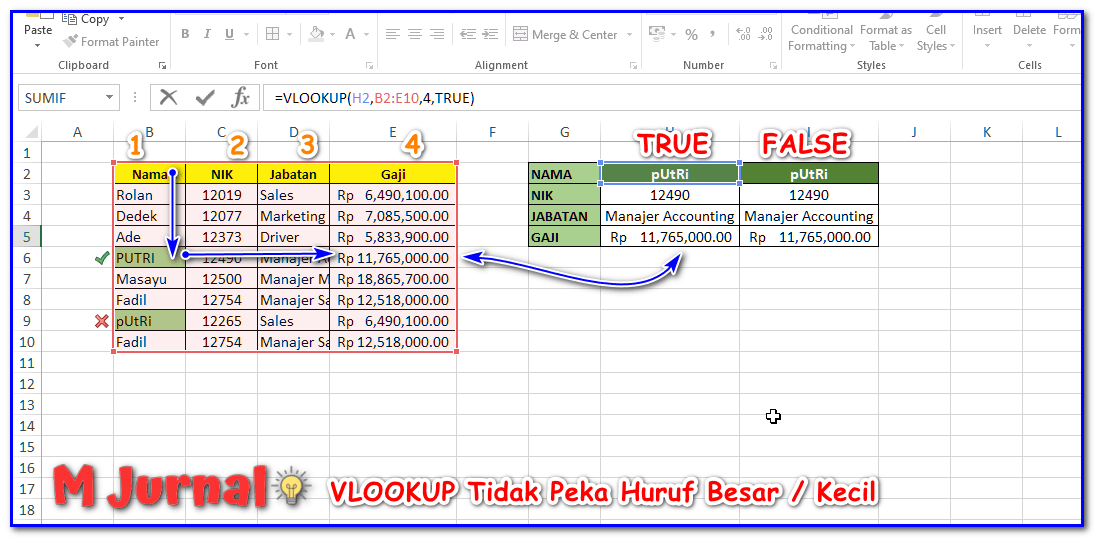1095x538 pixels.
Task: Click Format as Table button
Action: pyautogui.click(x=885, y=36)
